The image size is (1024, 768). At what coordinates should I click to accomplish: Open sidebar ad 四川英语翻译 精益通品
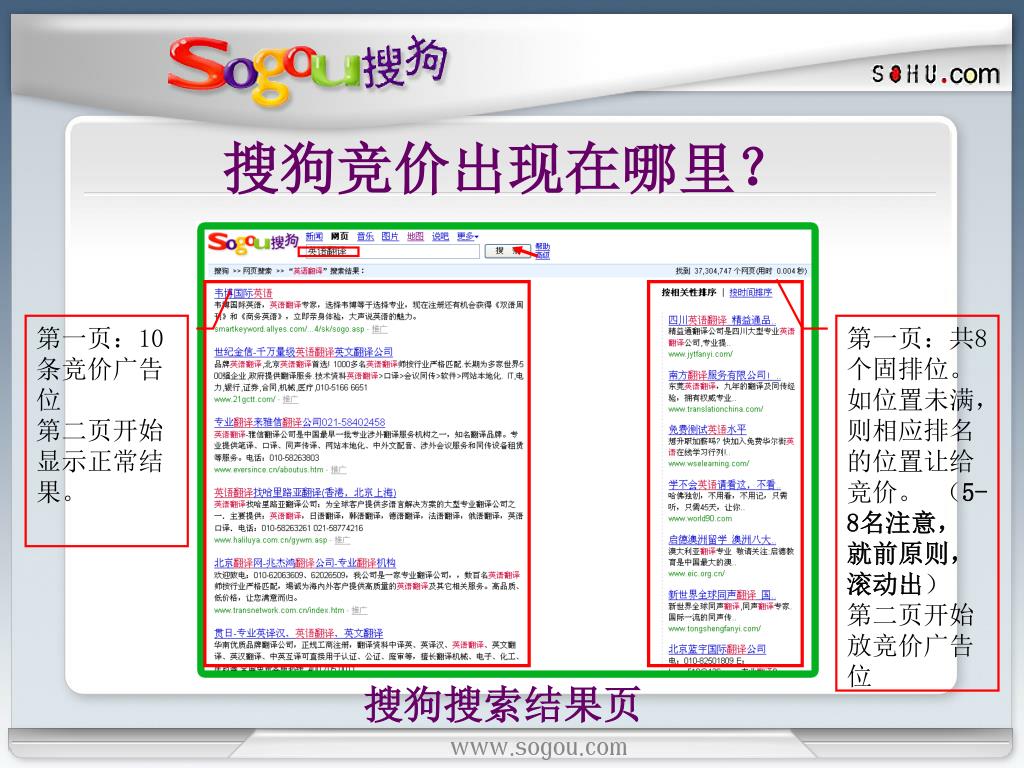tap(722, 321)
